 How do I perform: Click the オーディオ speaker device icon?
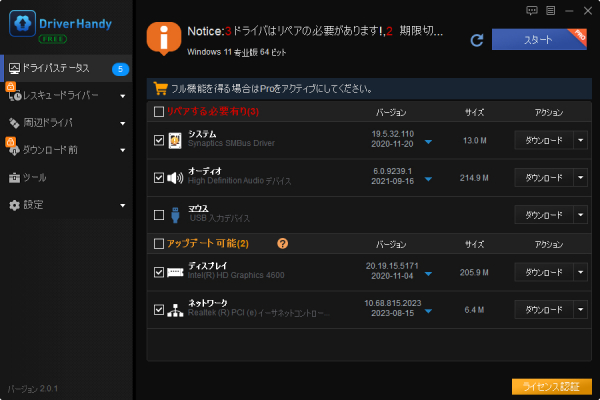pos(175,178)
